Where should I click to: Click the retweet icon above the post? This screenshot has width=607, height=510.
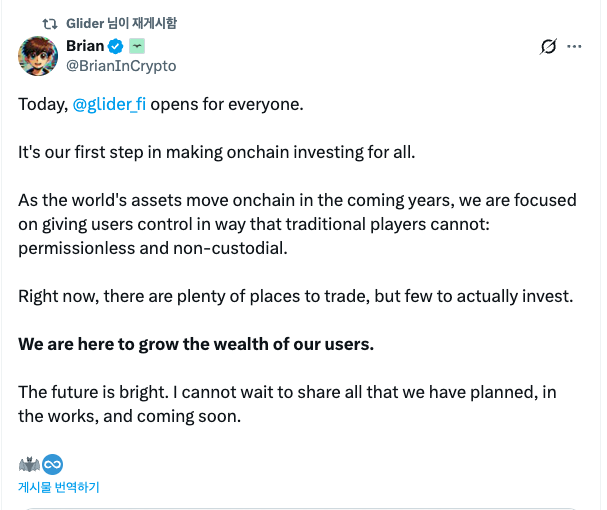click(x=50, y=23)
